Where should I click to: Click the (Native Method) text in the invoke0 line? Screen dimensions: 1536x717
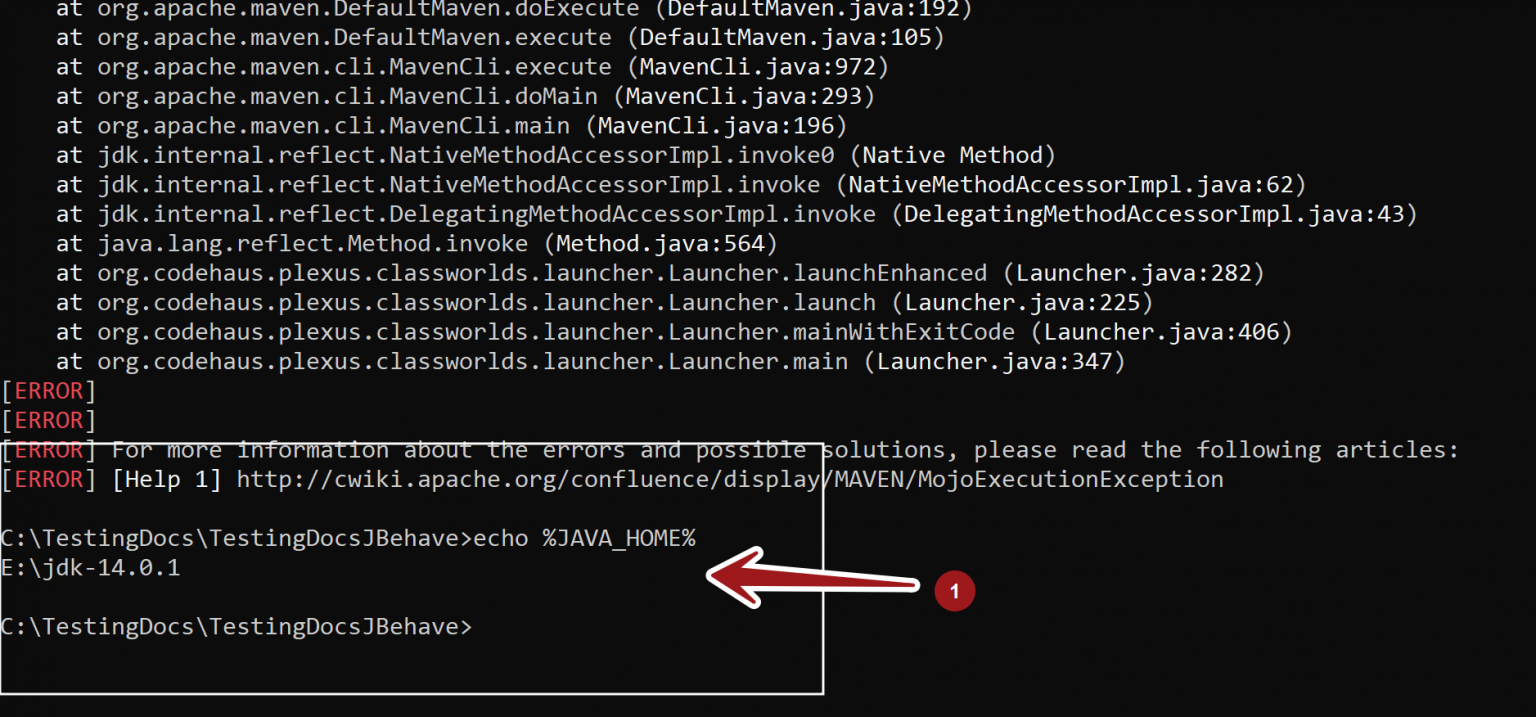958,155
